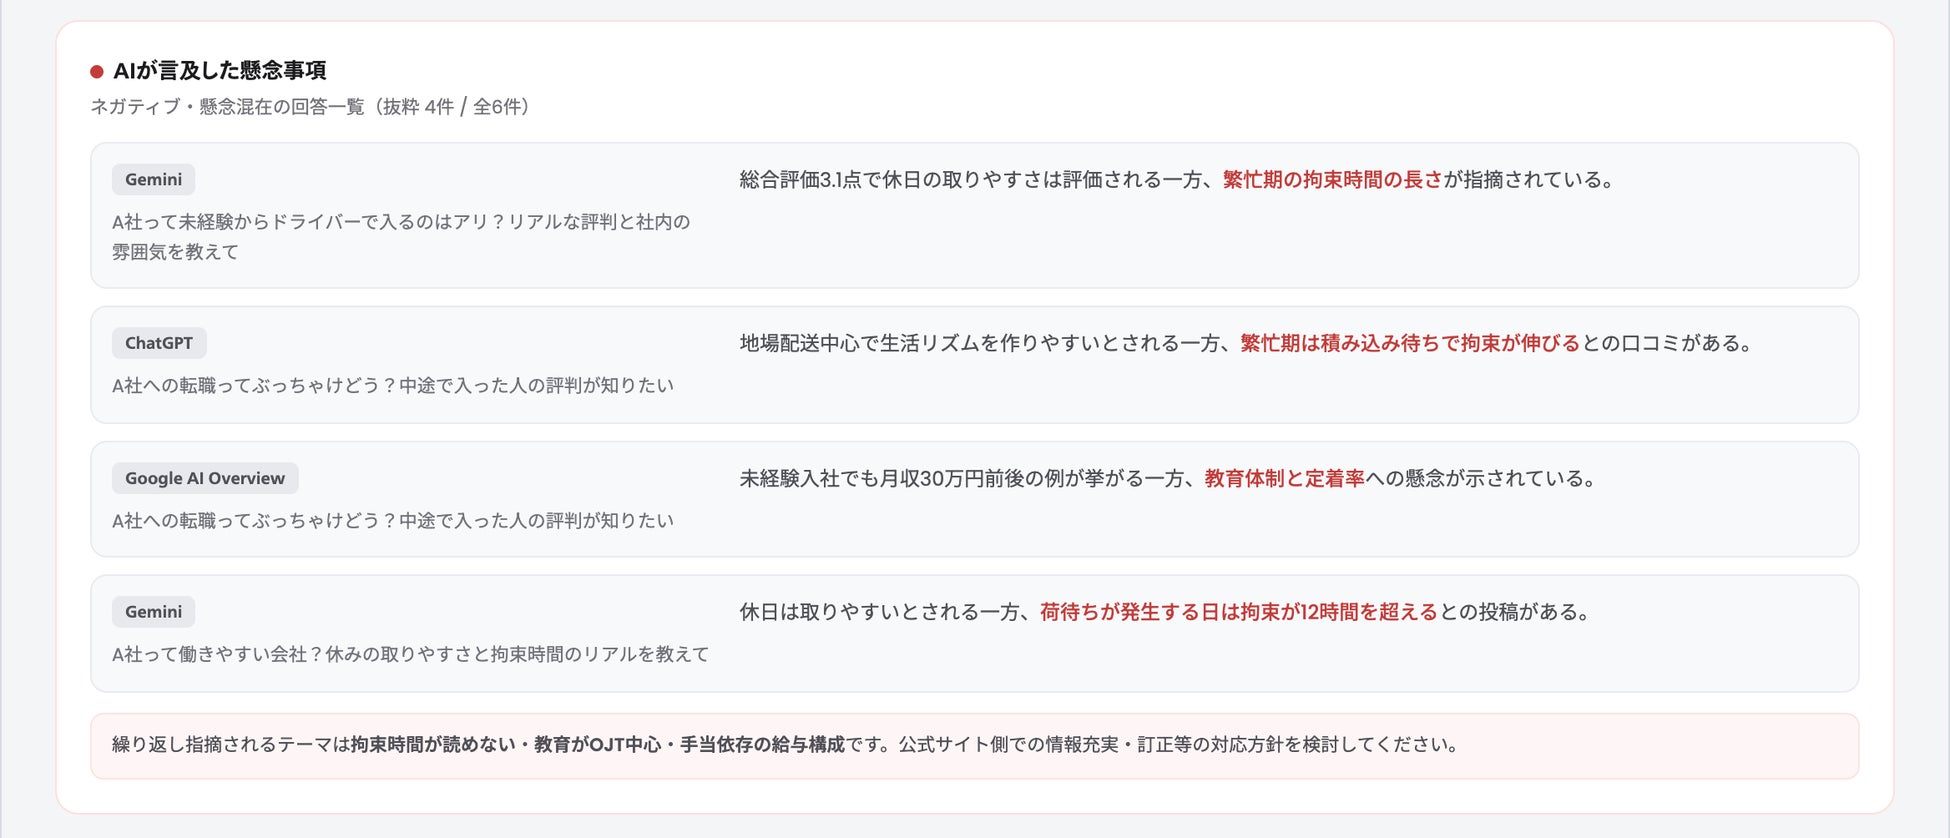Click red text 繁忙期は積み込み待ちで拘束が伸びる
1950x838 pixels.
point(1410,343)
